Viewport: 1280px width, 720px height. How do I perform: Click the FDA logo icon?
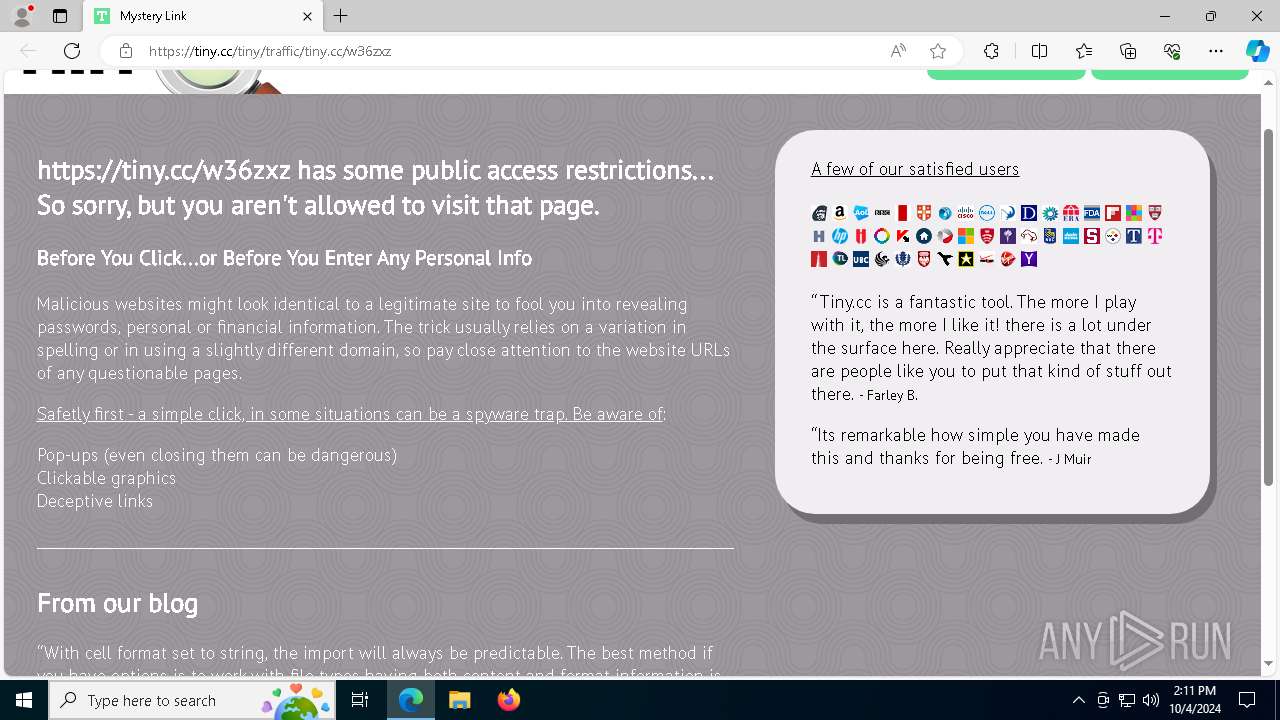1092,213
